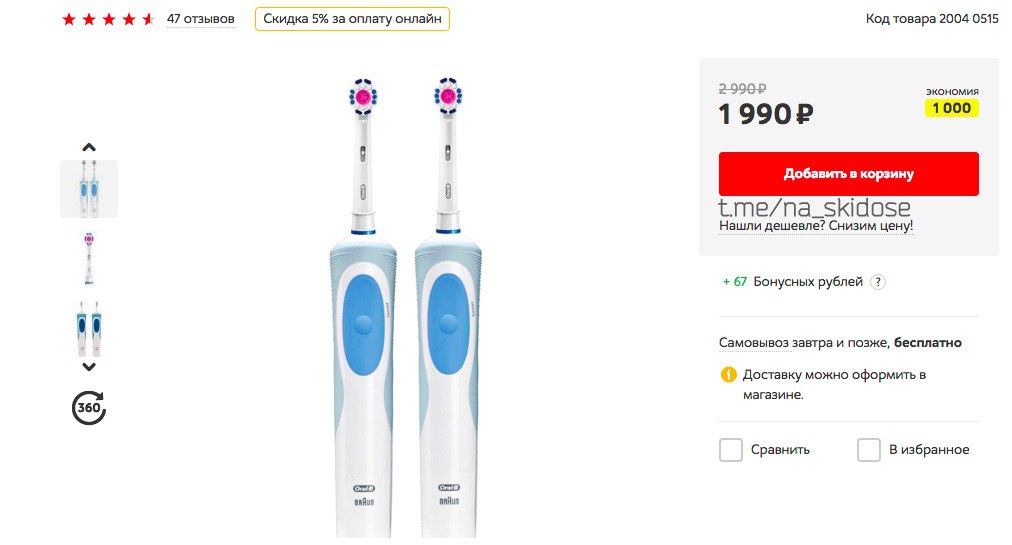Click the main toothbrush product image
This screenshot has height=545, width=1012.
click(405, 307)
